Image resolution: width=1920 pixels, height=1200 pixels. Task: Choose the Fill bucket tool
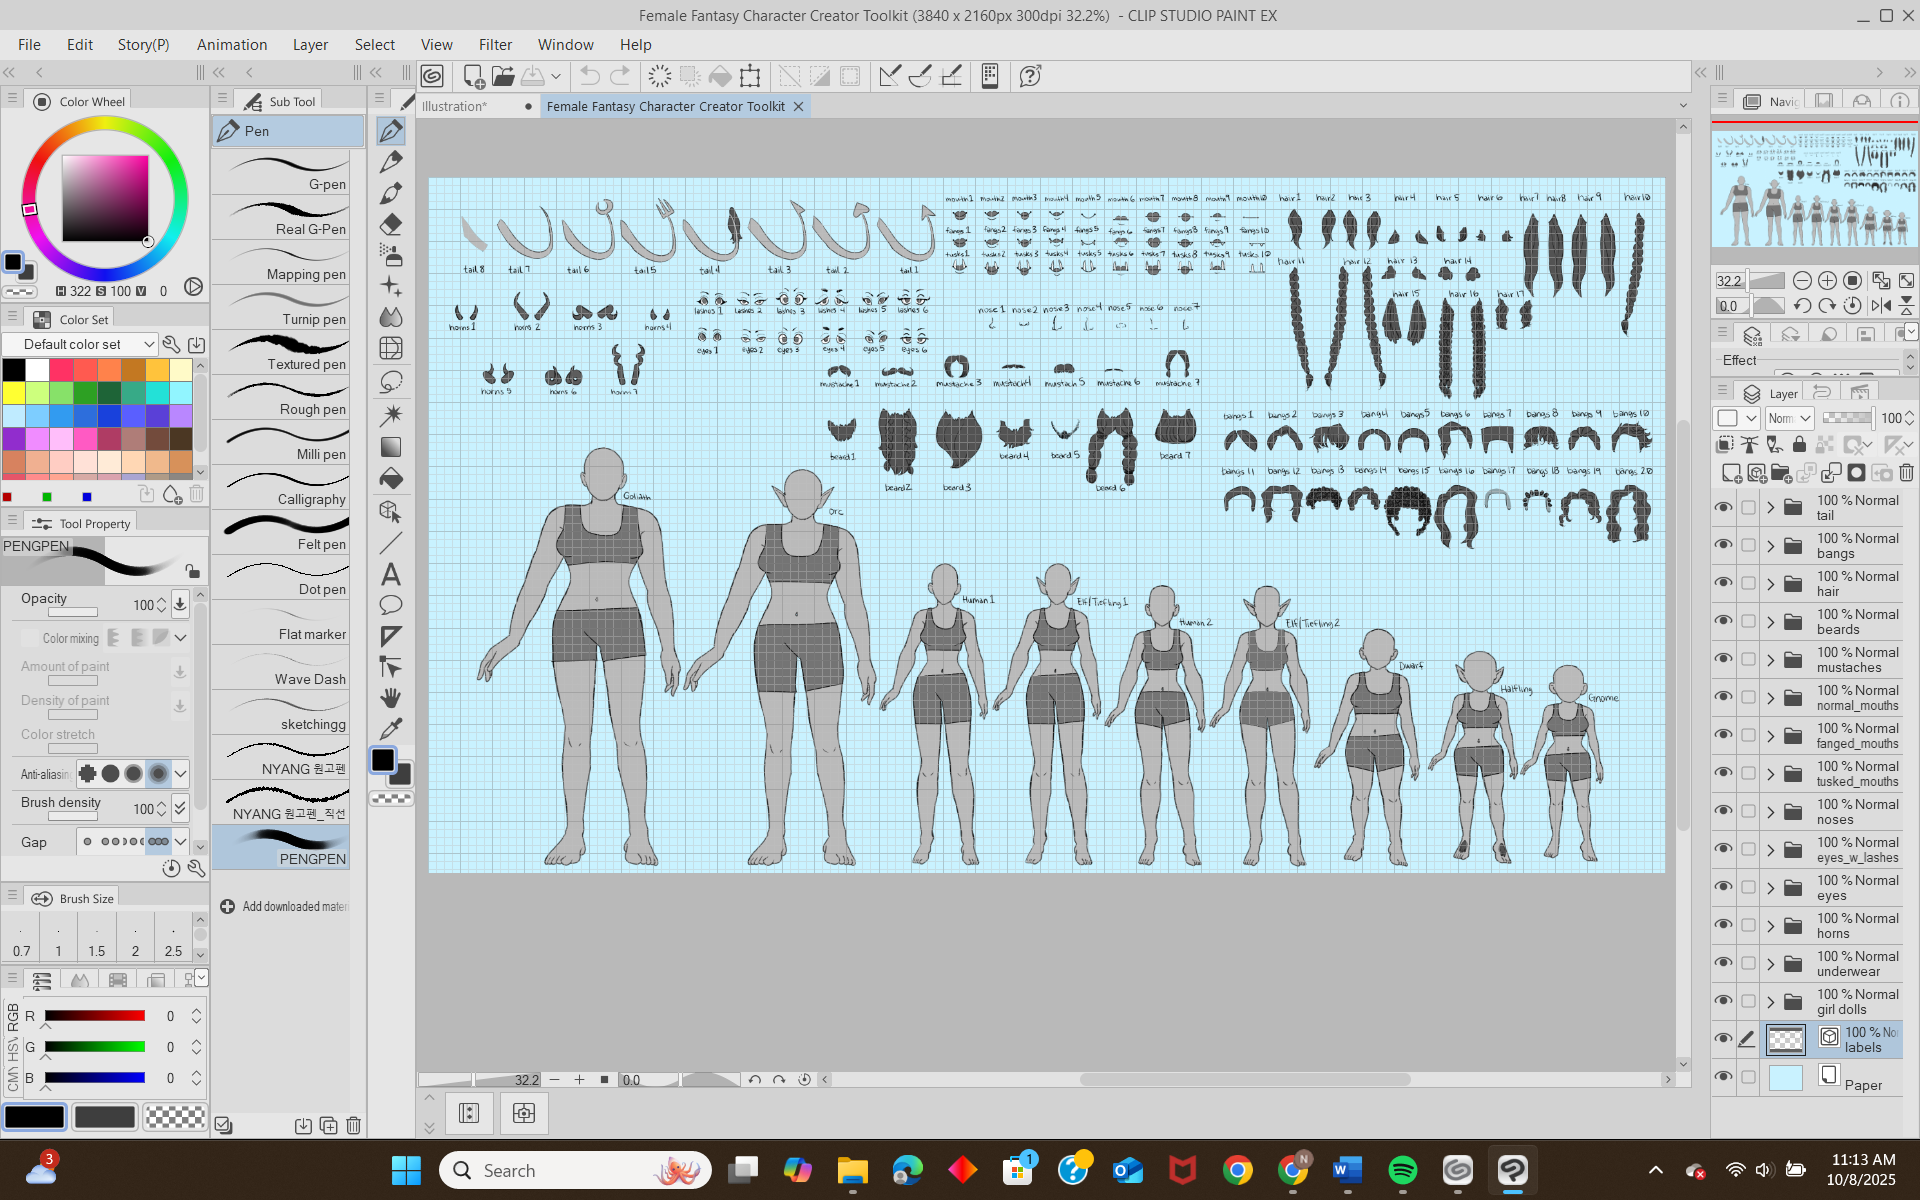coord(391,479)
